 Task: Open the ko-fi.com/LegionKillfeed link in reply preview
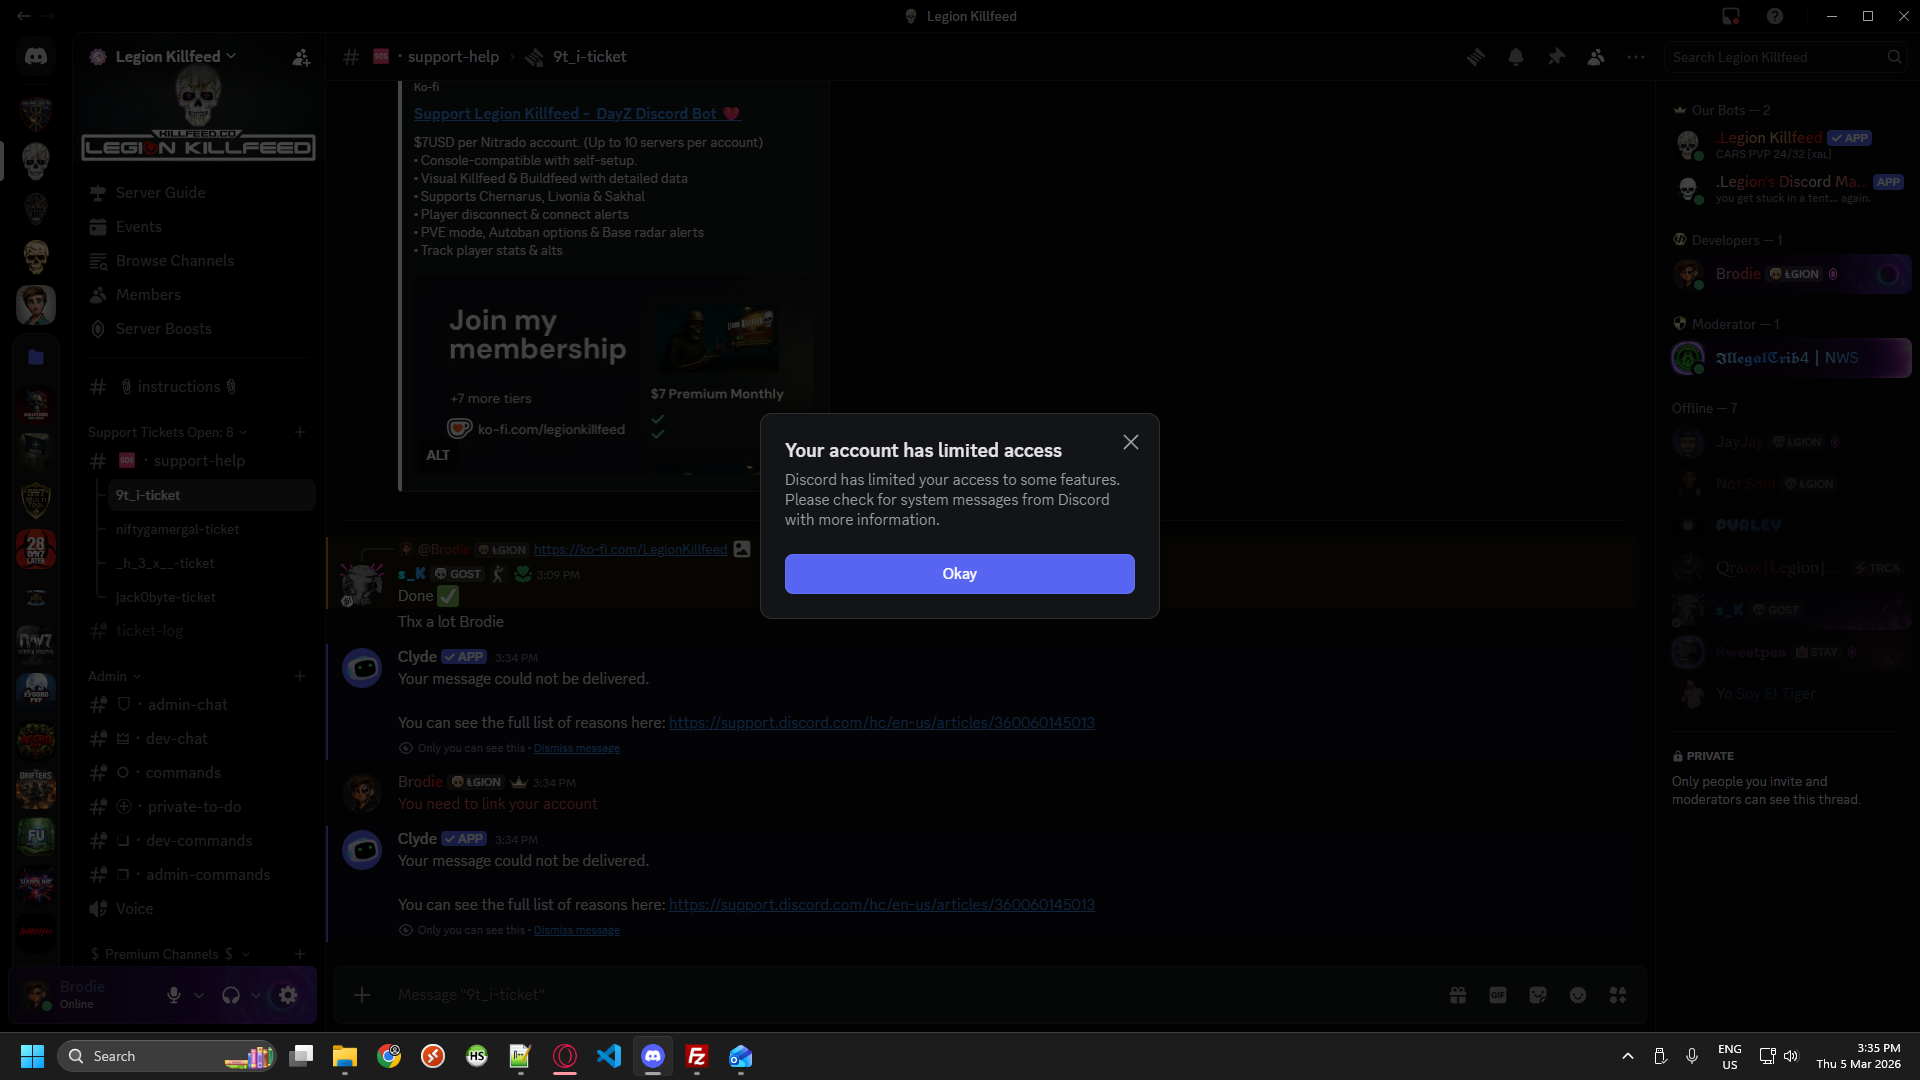tap(630, 549)
